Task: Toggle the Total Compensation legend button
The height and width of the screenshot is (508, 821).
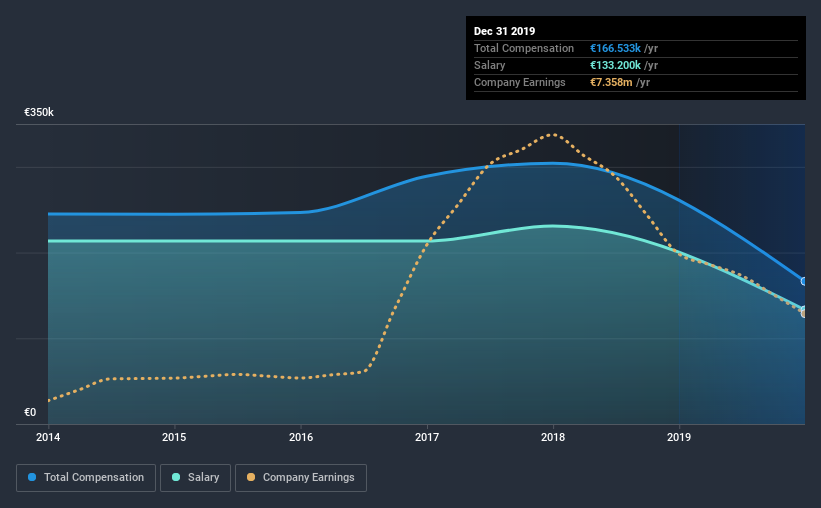Action: (86, 478)
